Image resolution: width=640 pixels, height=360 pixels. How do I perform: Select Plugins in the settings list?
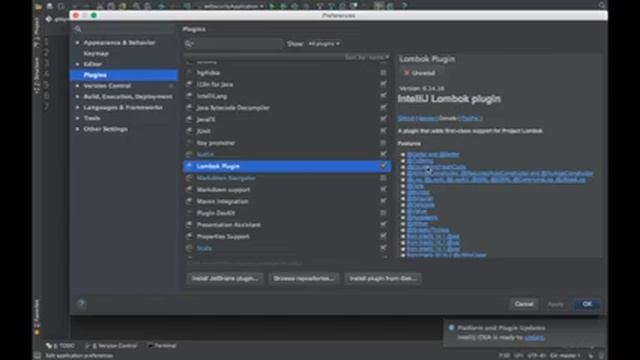pyautogui.click(x=124, y=75)
